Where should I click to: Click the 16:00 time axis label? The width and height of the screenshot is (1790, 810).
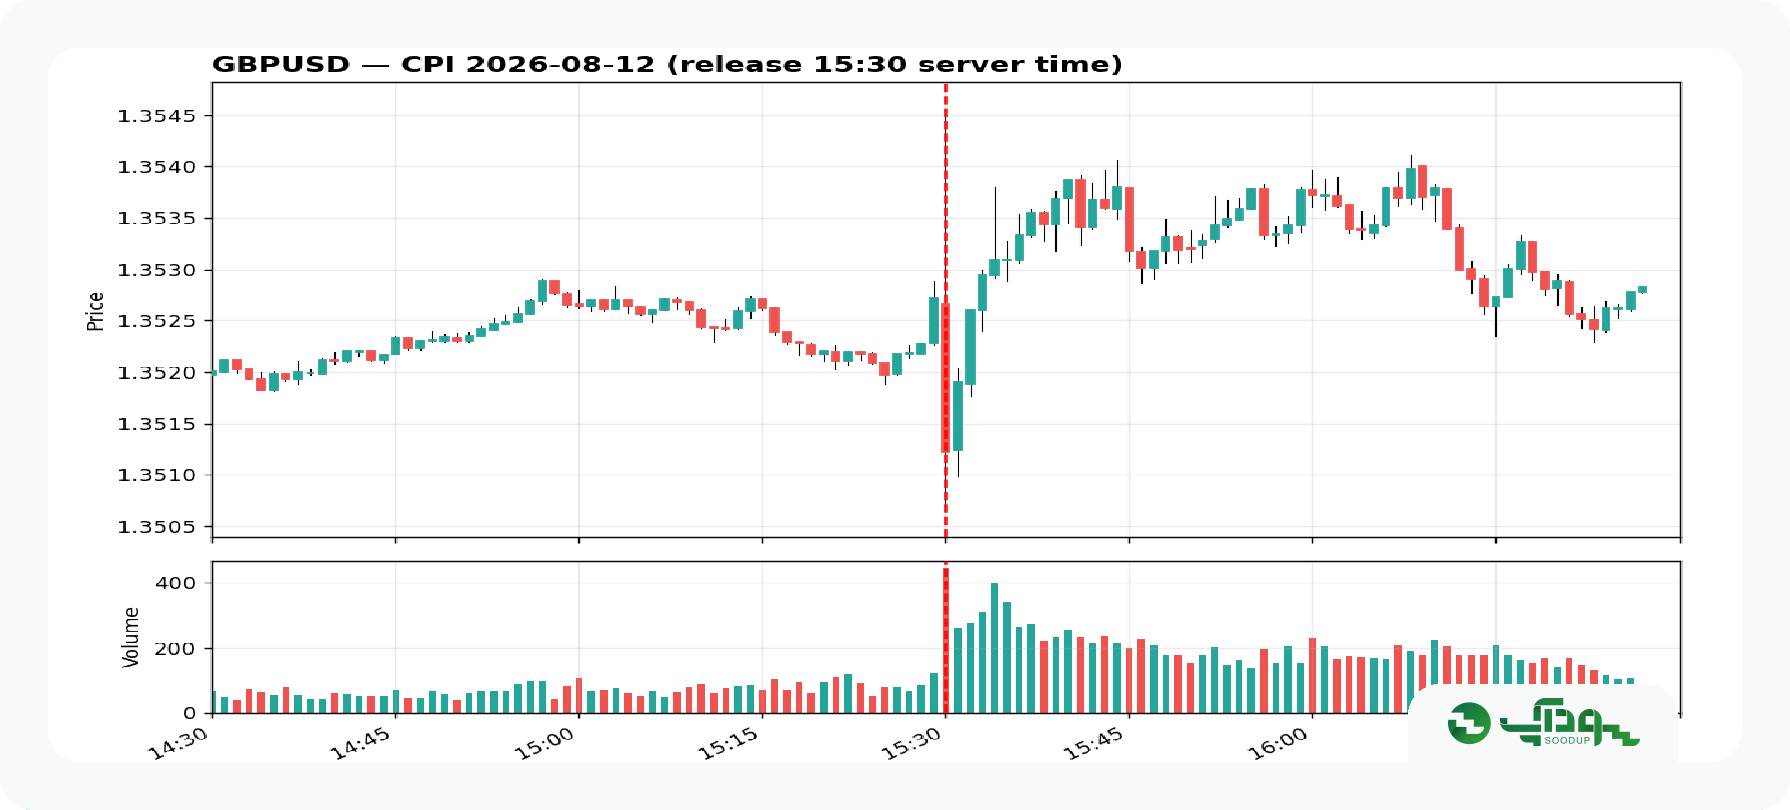pyautogui.click(x=1281, y=744)
